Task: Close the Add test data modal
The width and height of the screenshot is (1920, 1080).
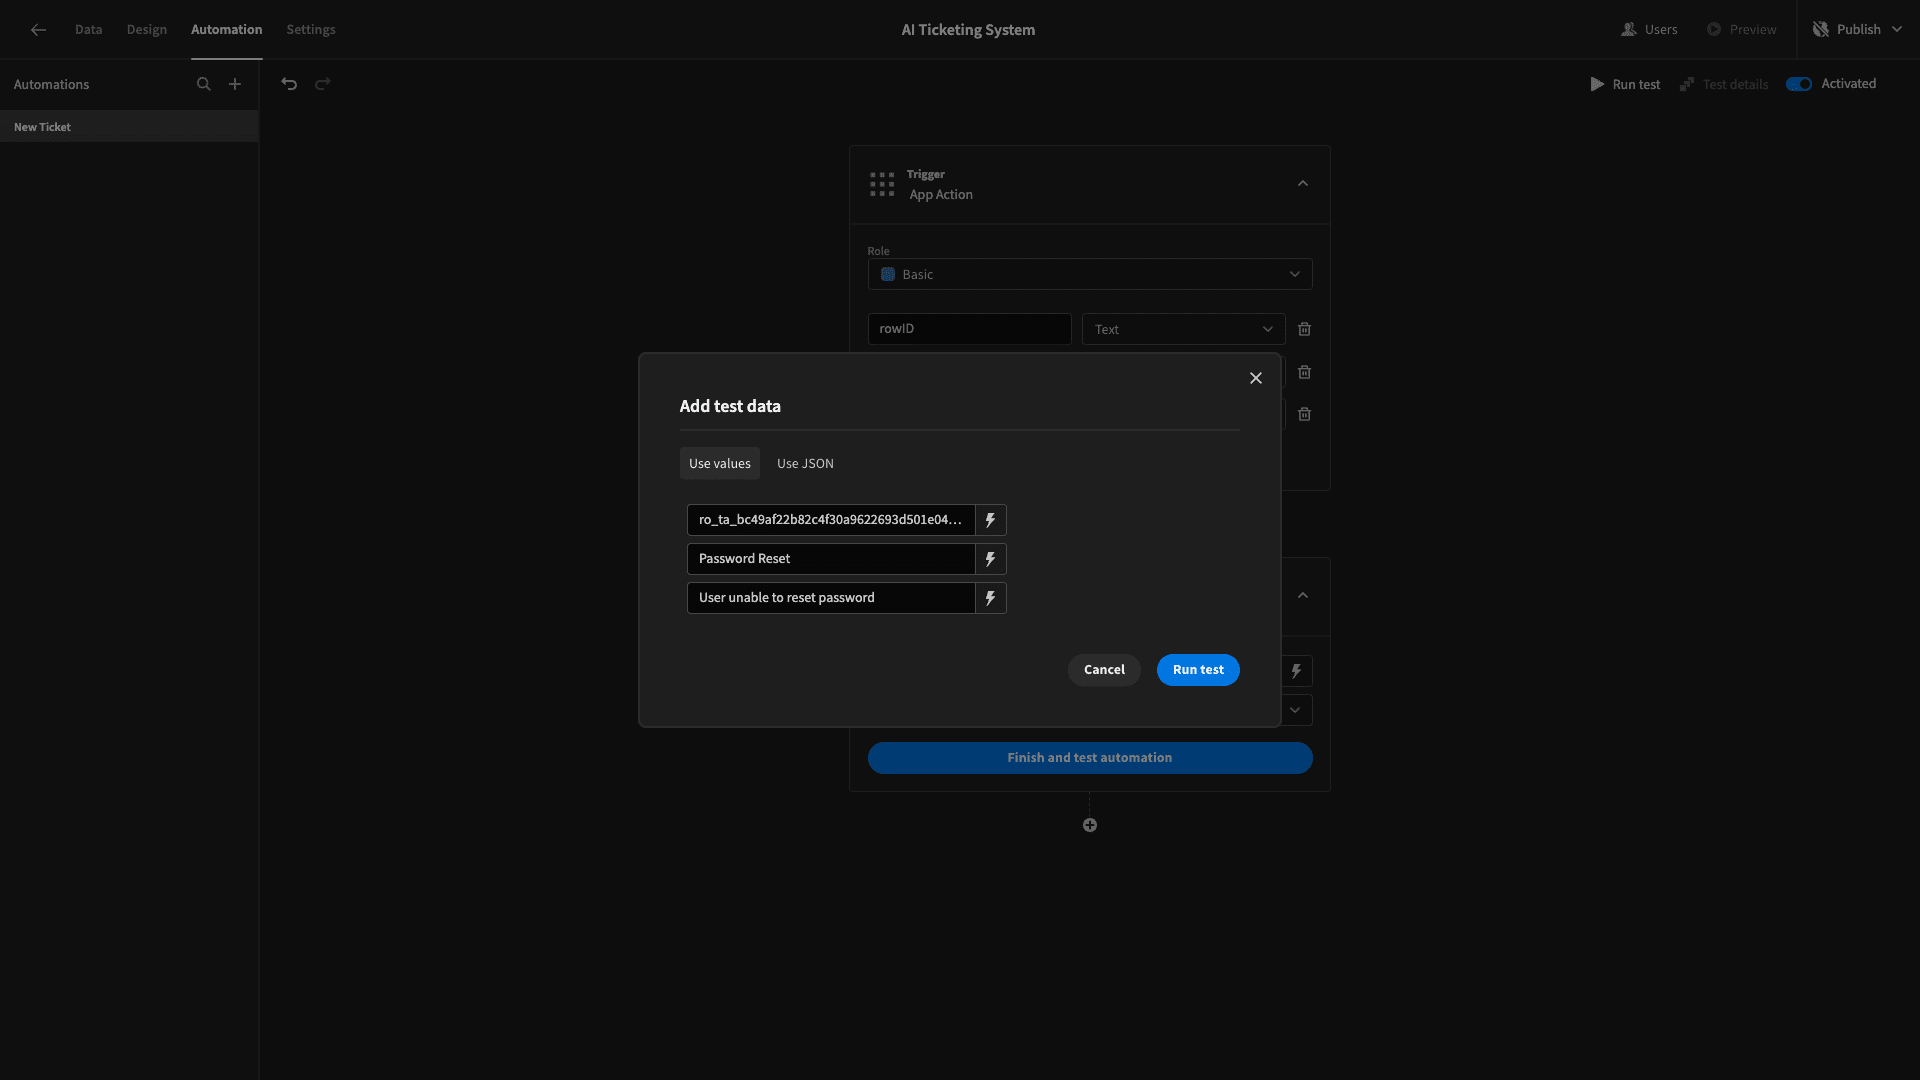Action: pos(1256,378)
